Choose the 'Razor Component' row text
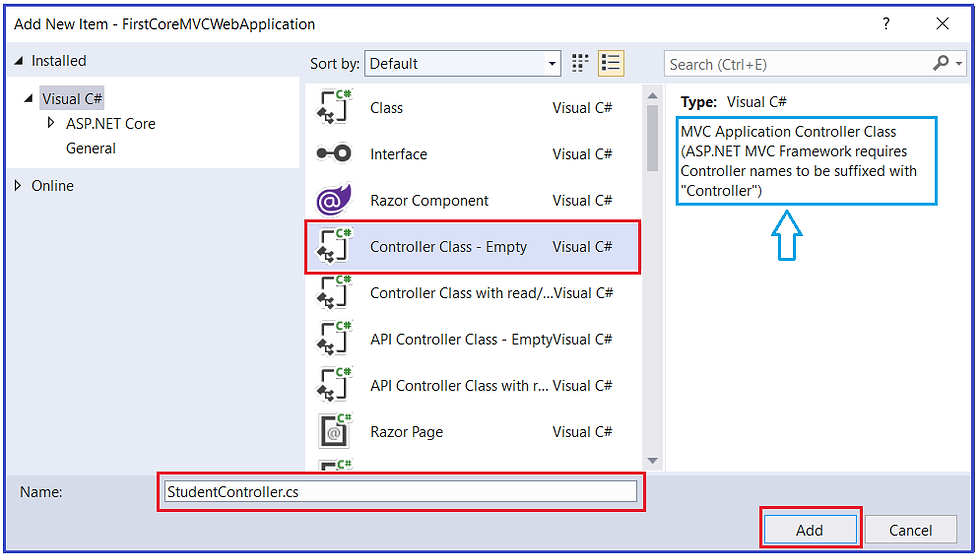 pyautogui.click(x=429, y=200)
